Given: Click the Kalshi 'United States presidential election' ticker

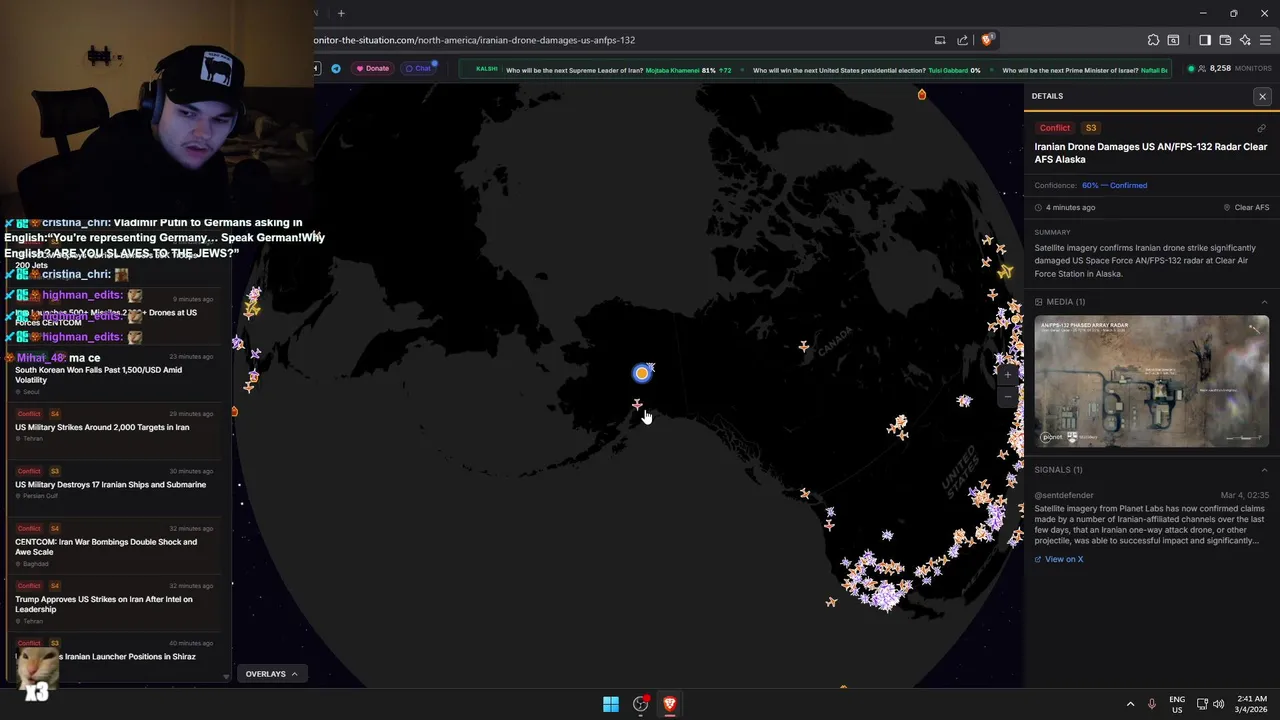Looking at the screenshot, I should pyautogui.click(x=840, y=70).
